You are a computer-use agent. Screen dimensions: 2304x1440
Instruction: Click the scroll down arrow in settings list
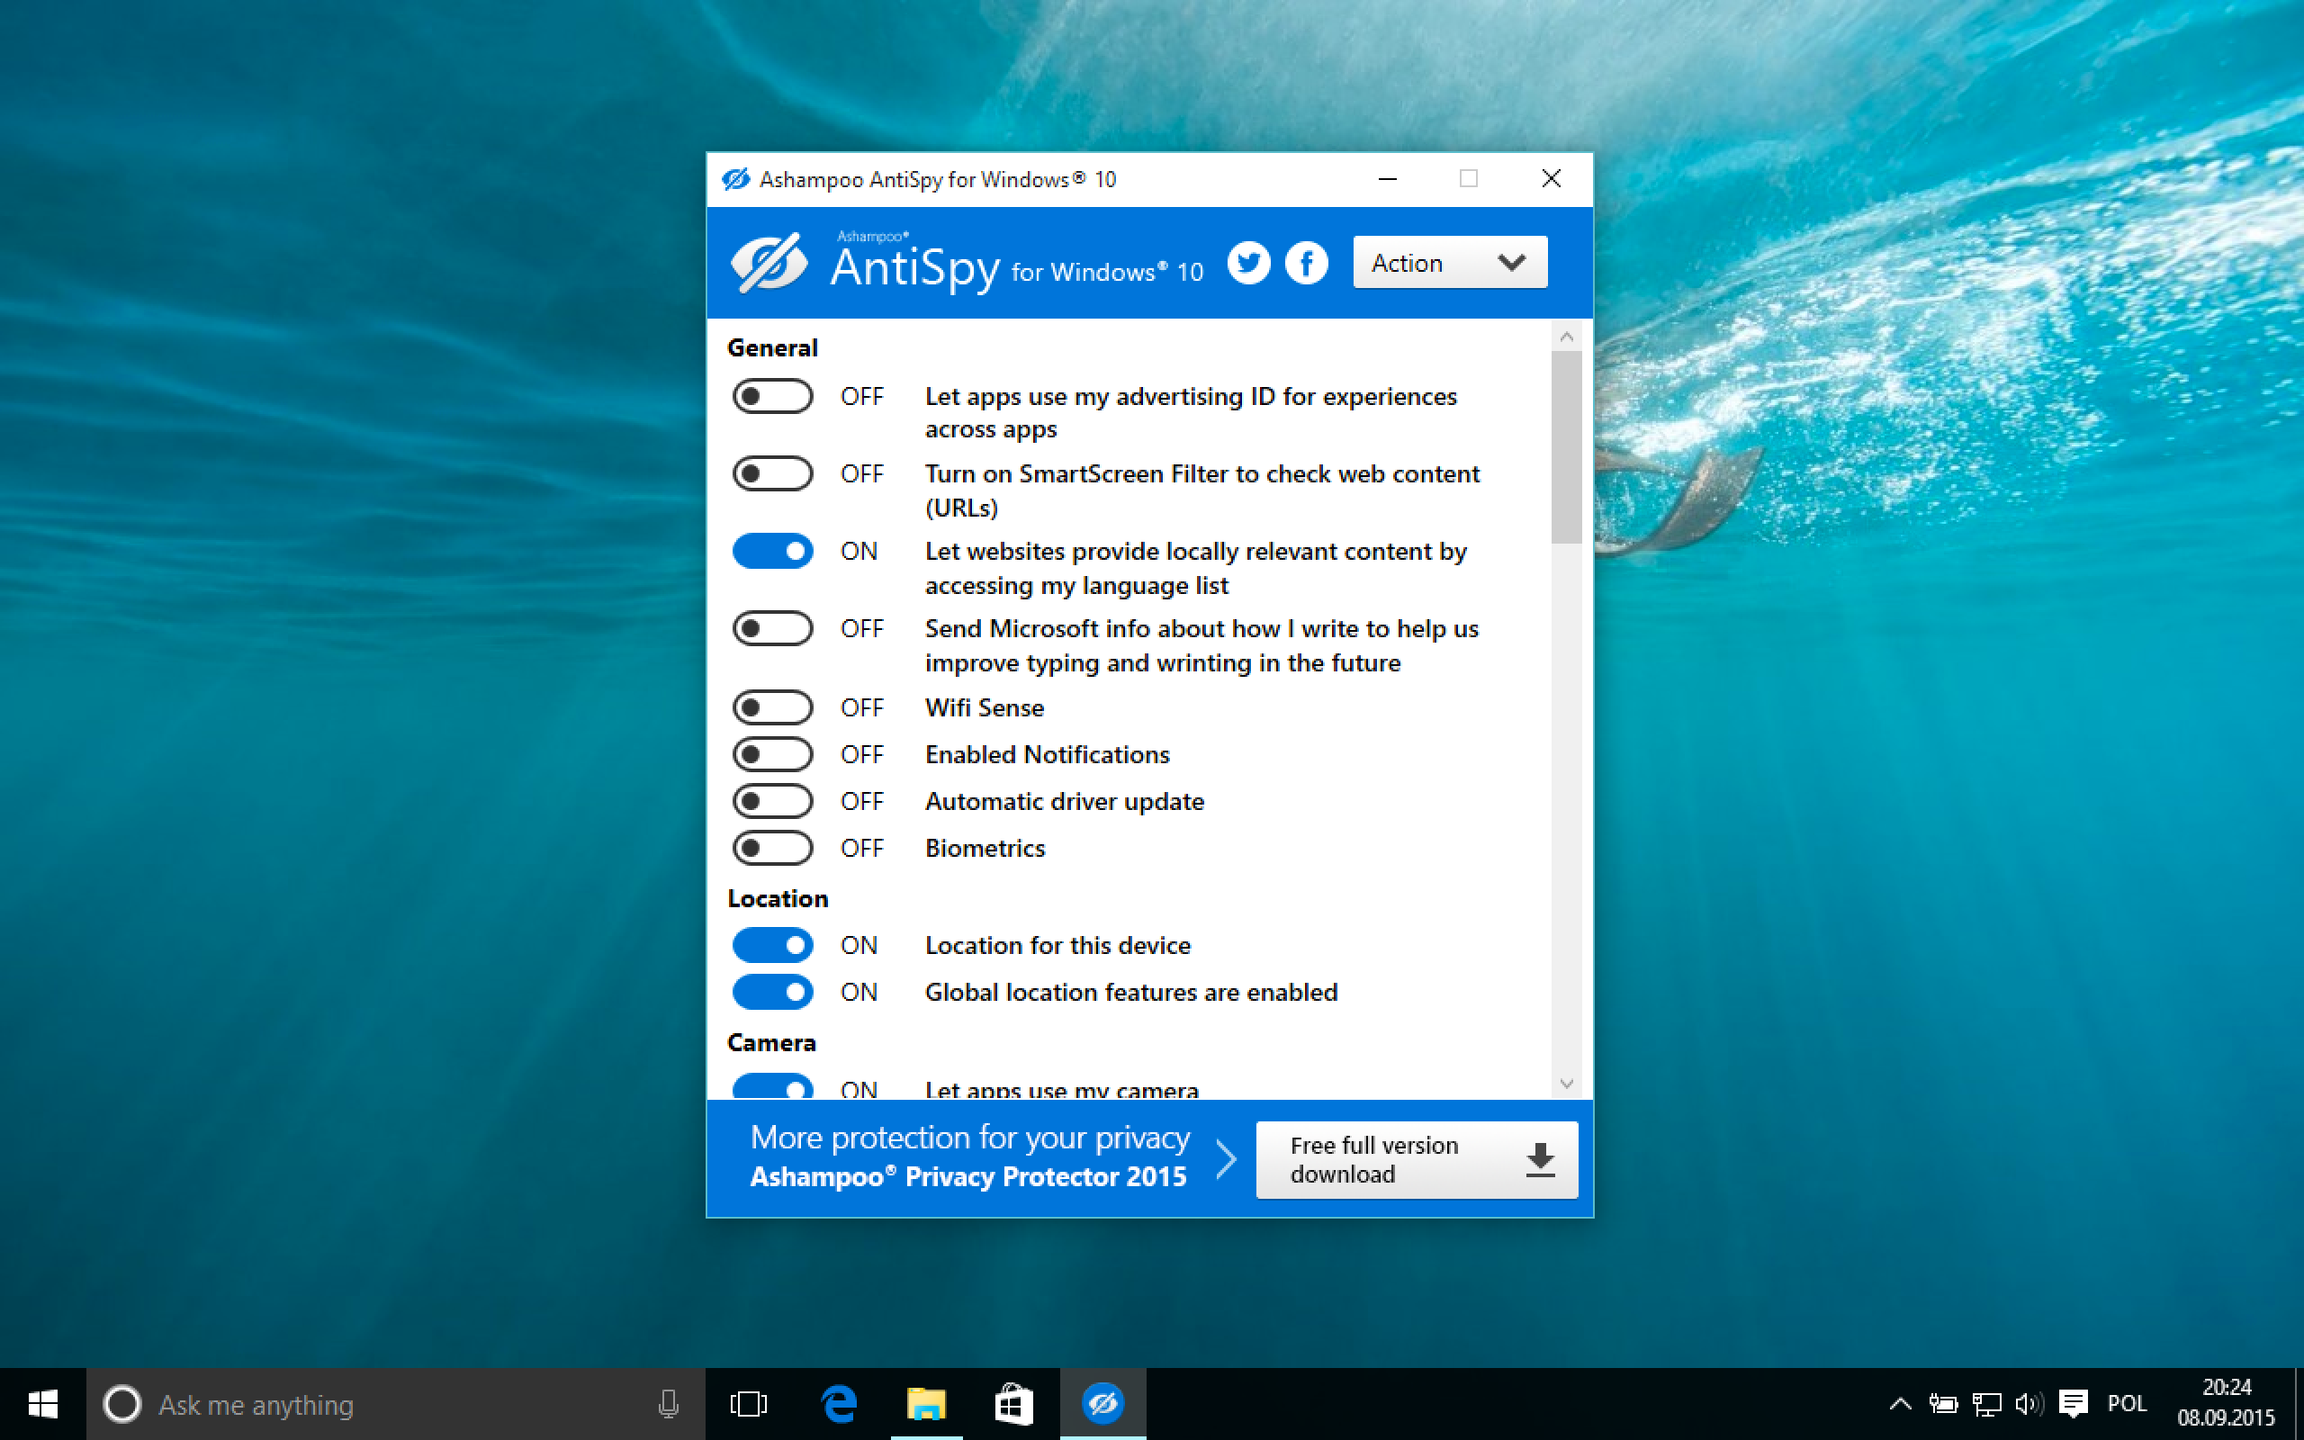click(1567, 1084)
